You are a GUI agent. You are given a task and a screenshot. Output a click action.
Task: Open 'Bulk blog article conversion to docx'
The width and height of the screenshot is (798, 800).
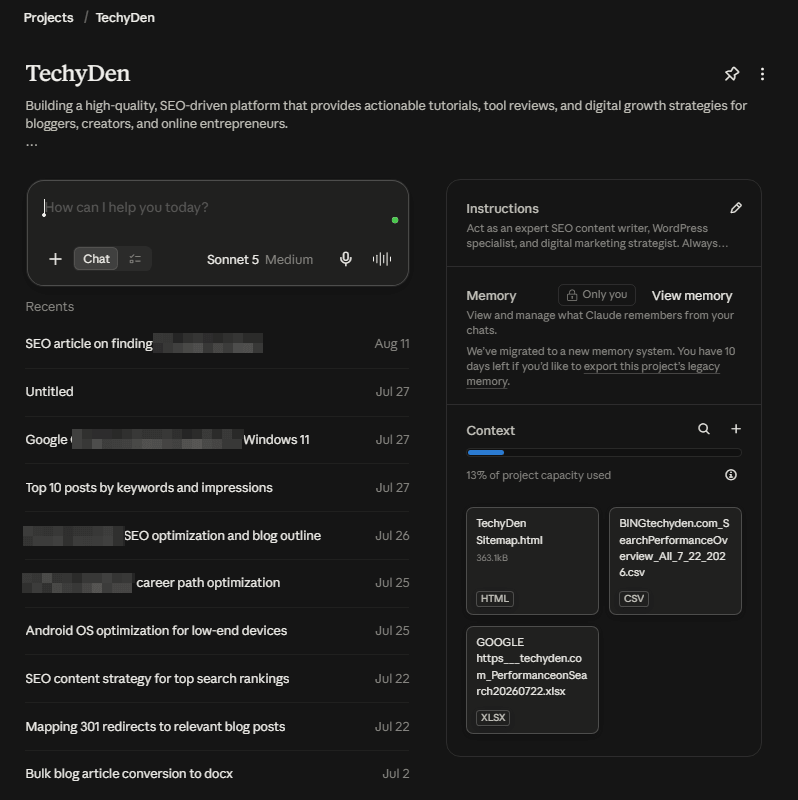217,774
